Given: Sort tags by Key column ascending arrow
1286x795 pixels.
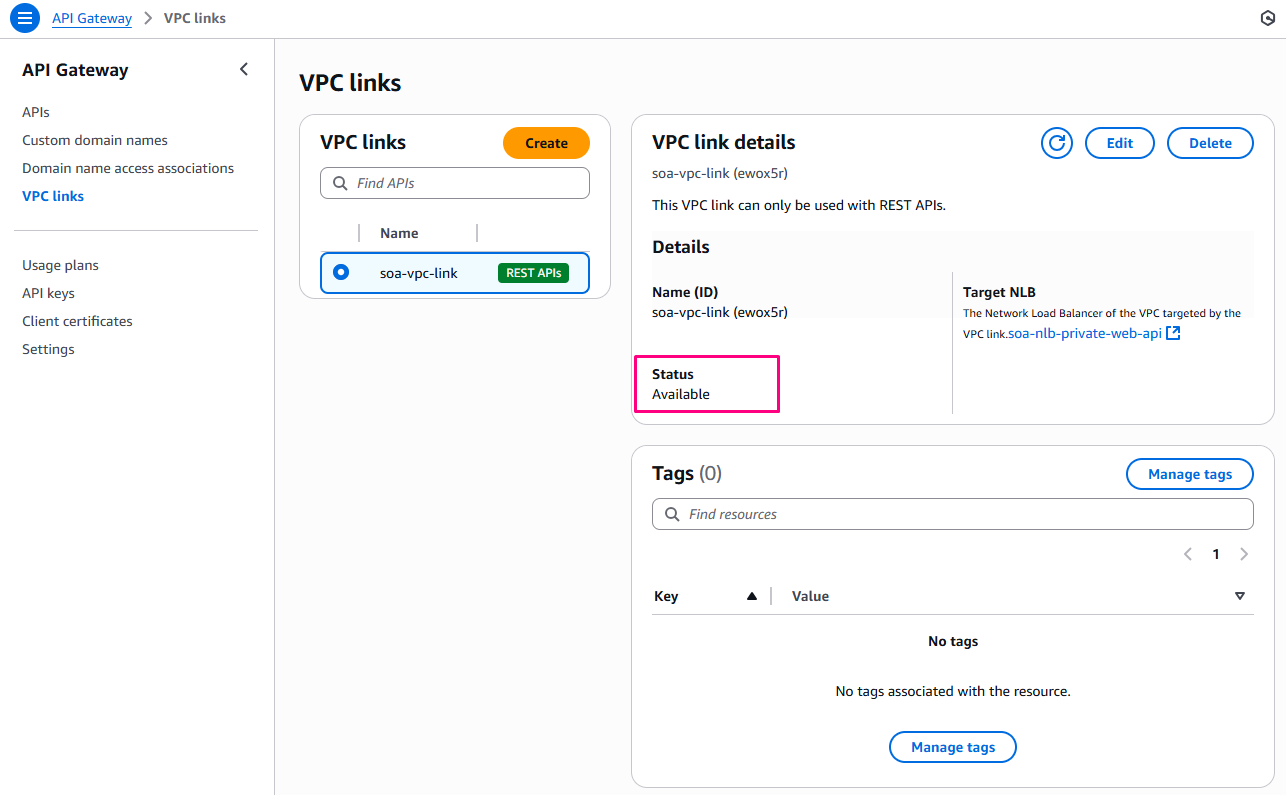Looking at the screenshot, I should 752,596.
